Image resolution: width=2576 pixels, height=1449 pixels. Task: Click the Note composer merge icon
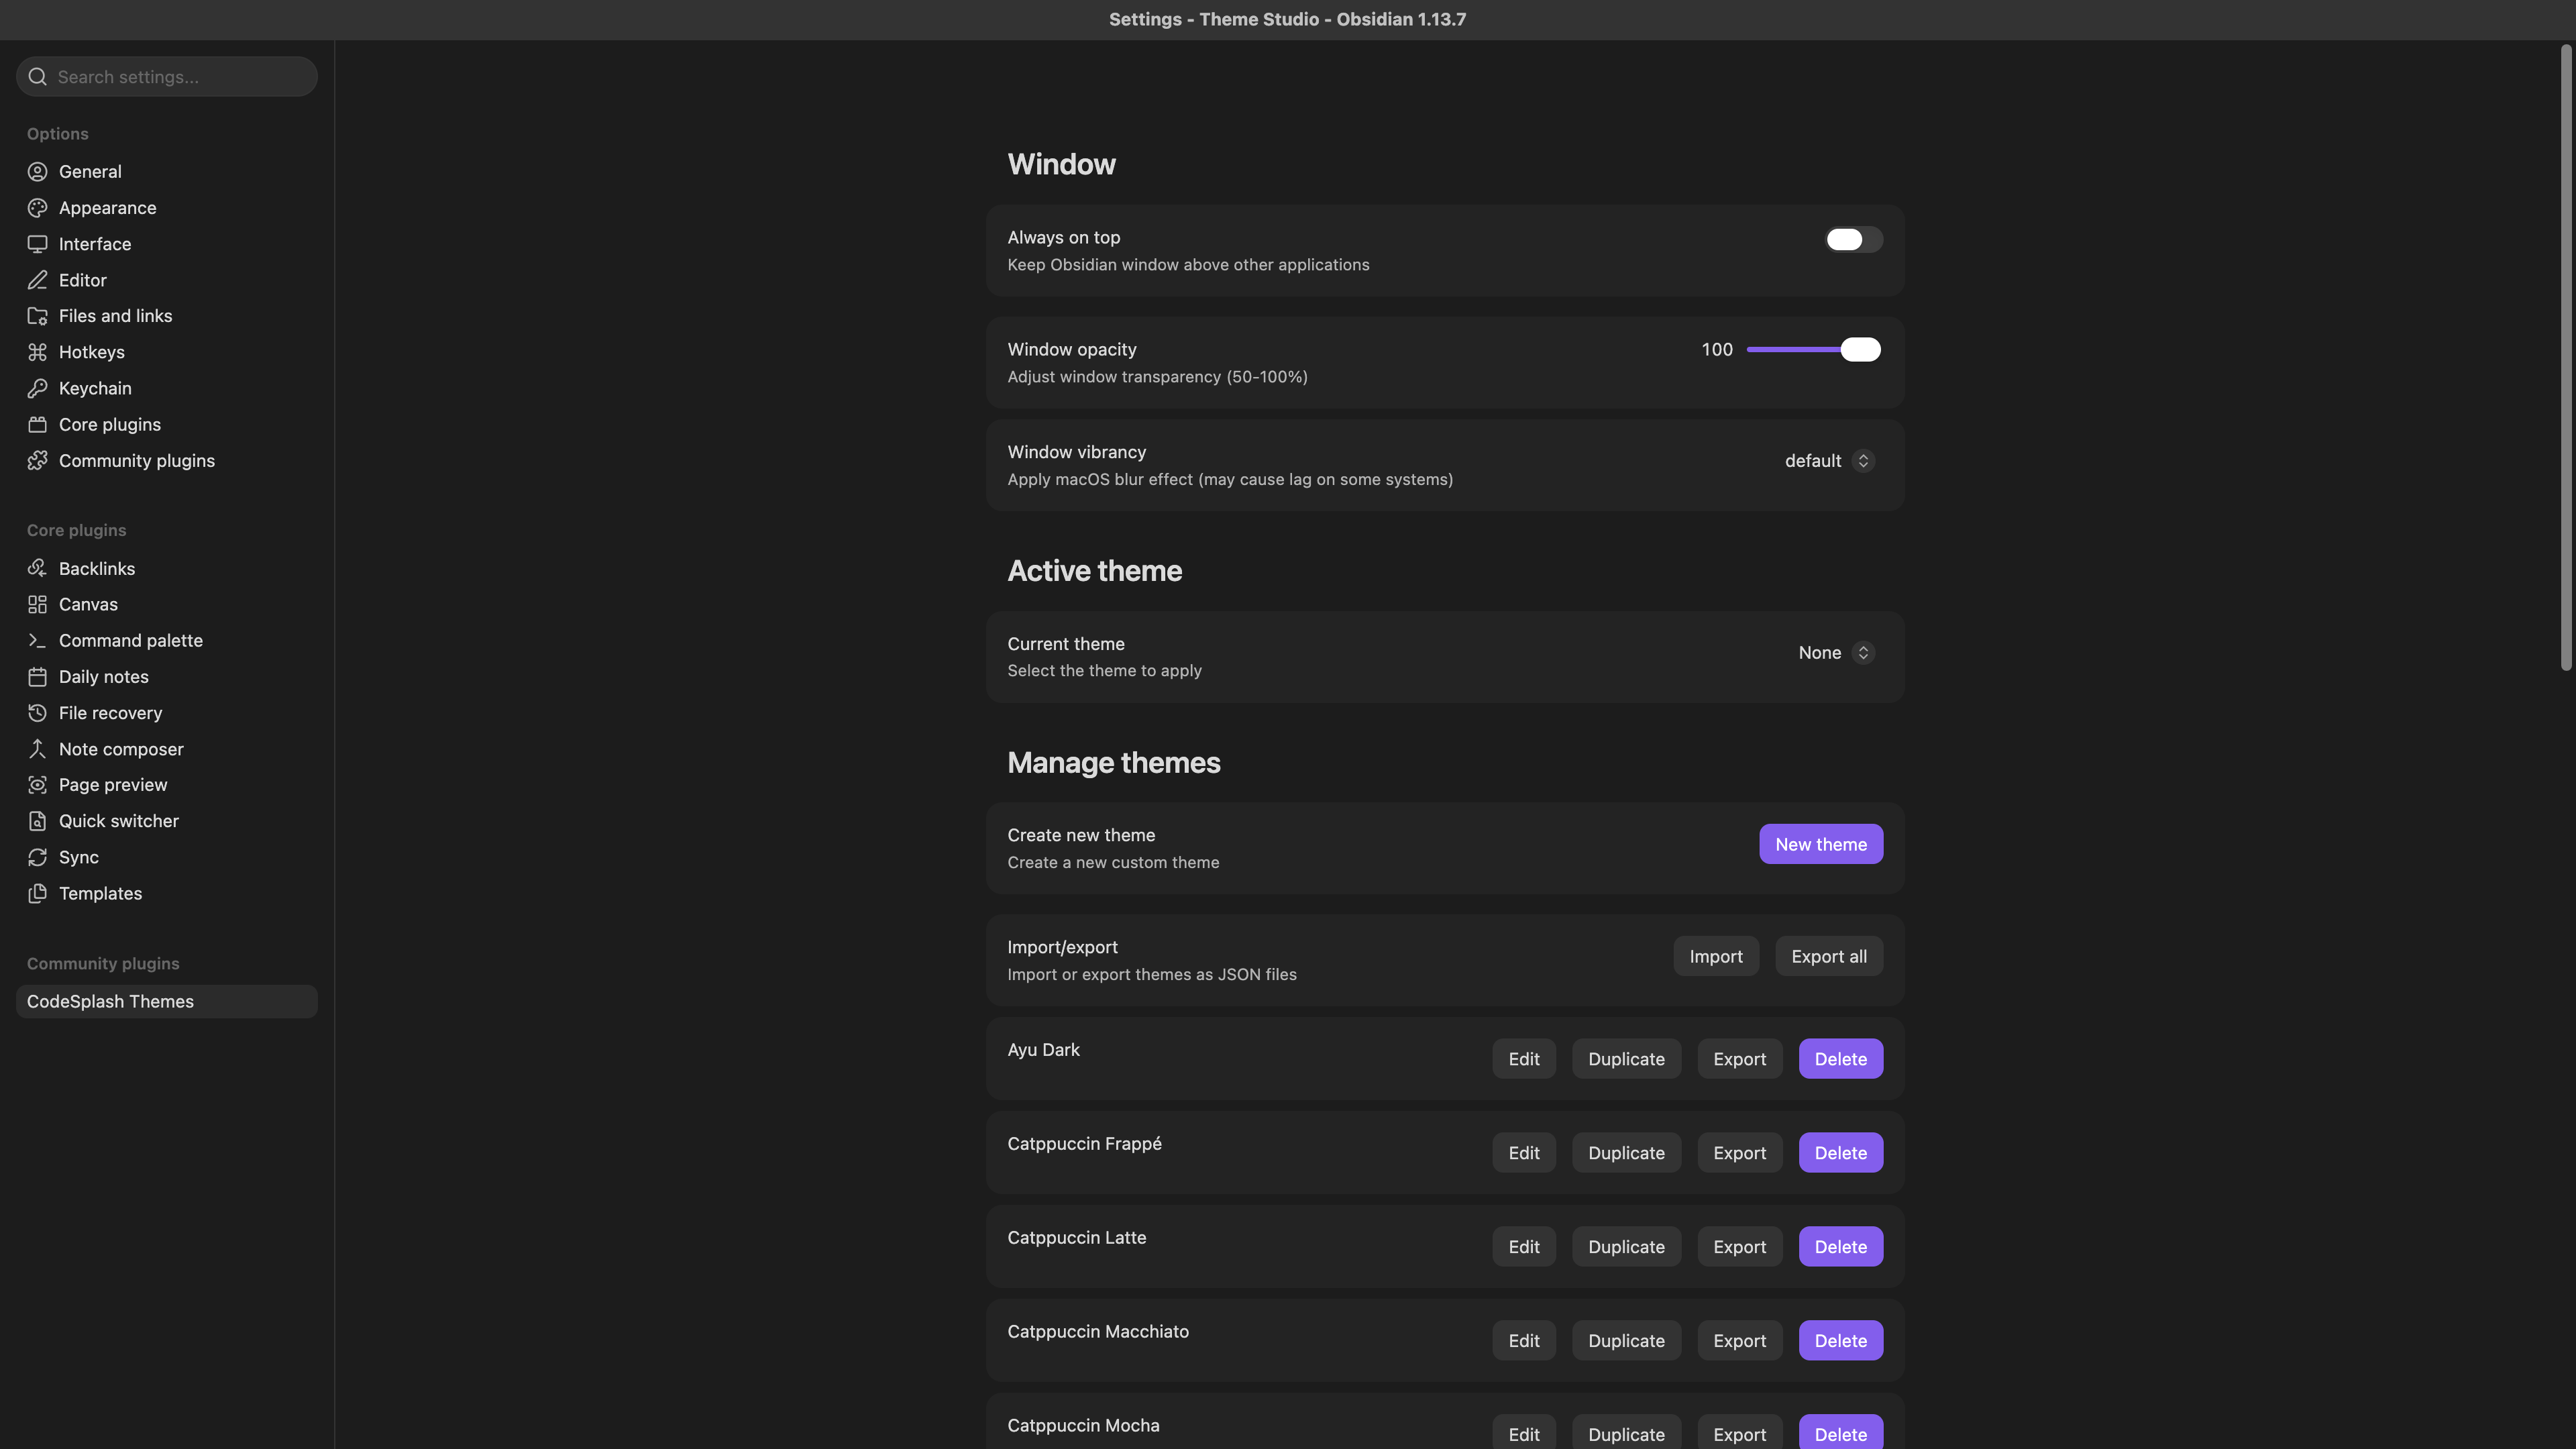point(37,749)
